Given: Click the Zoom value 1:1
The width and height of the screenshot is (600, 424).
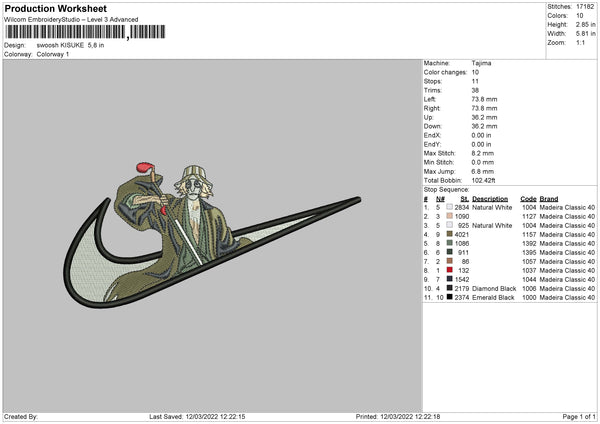Looking at the screenshot, I should (x=580, y=42).
